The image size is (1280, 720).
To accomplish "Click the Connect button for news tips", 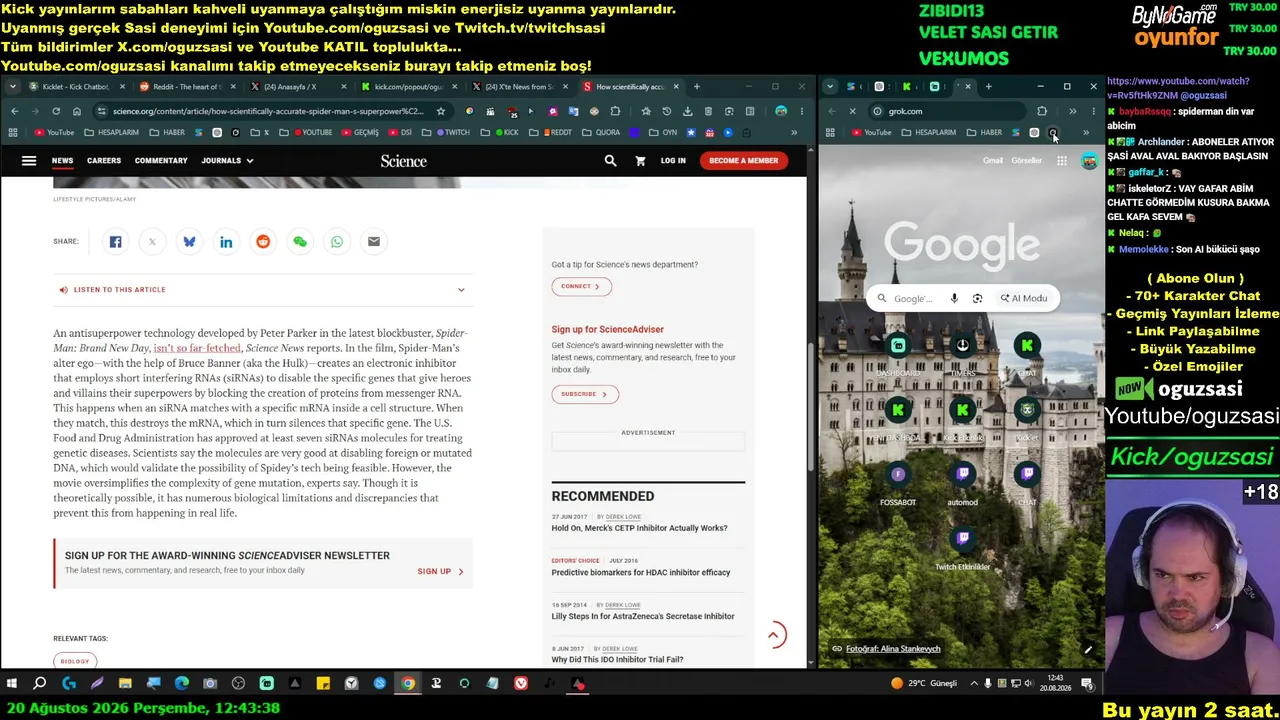I will coord(581,287).
